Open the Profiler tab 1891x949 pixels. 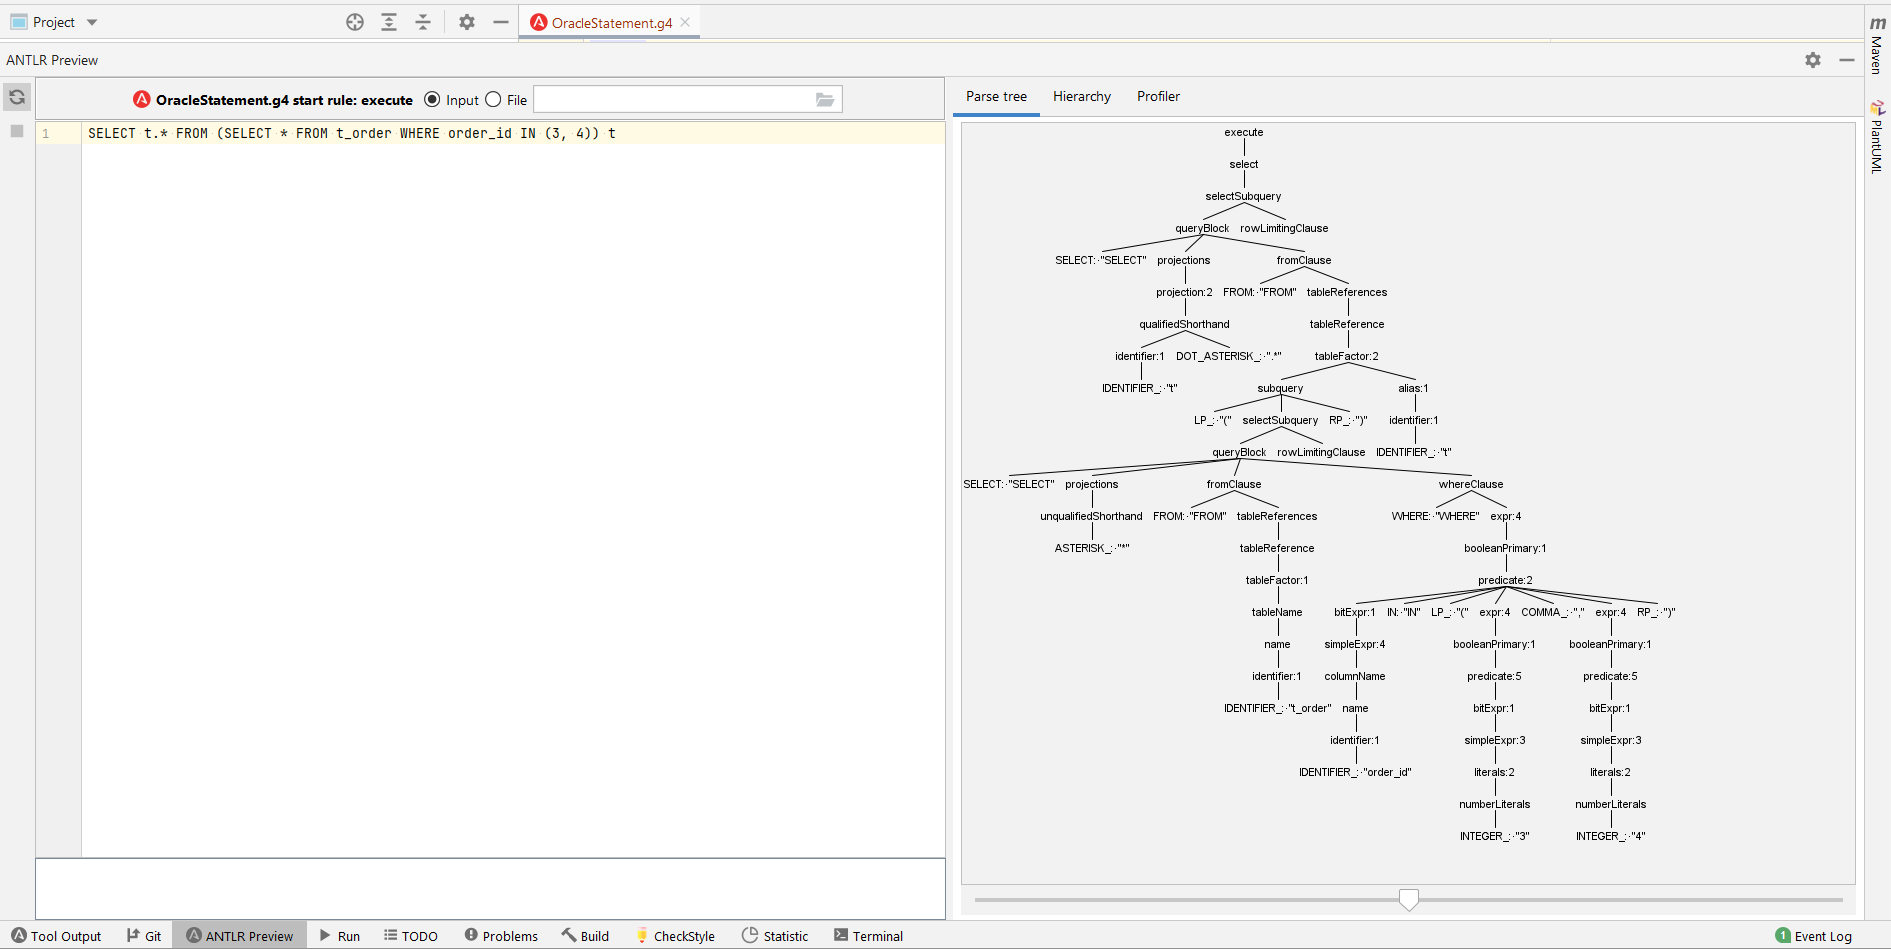(1157, 96)
